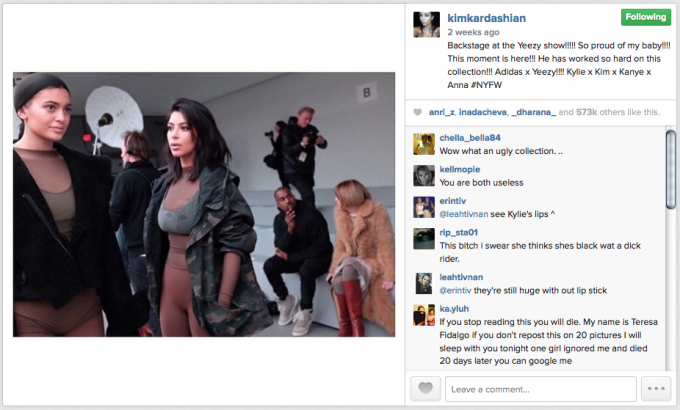Like the post with heart button

click(425, 388)
